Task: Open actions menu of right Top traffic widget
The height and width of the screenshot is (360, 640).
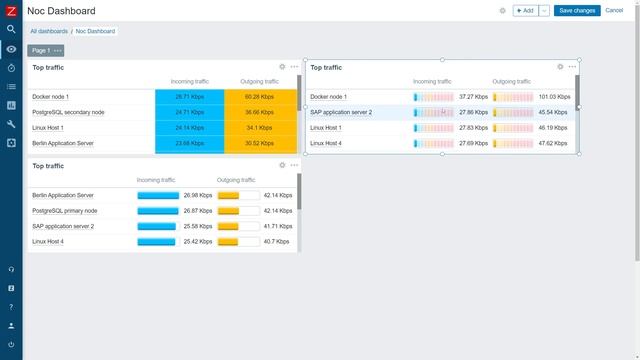Action: pos(572,67)
